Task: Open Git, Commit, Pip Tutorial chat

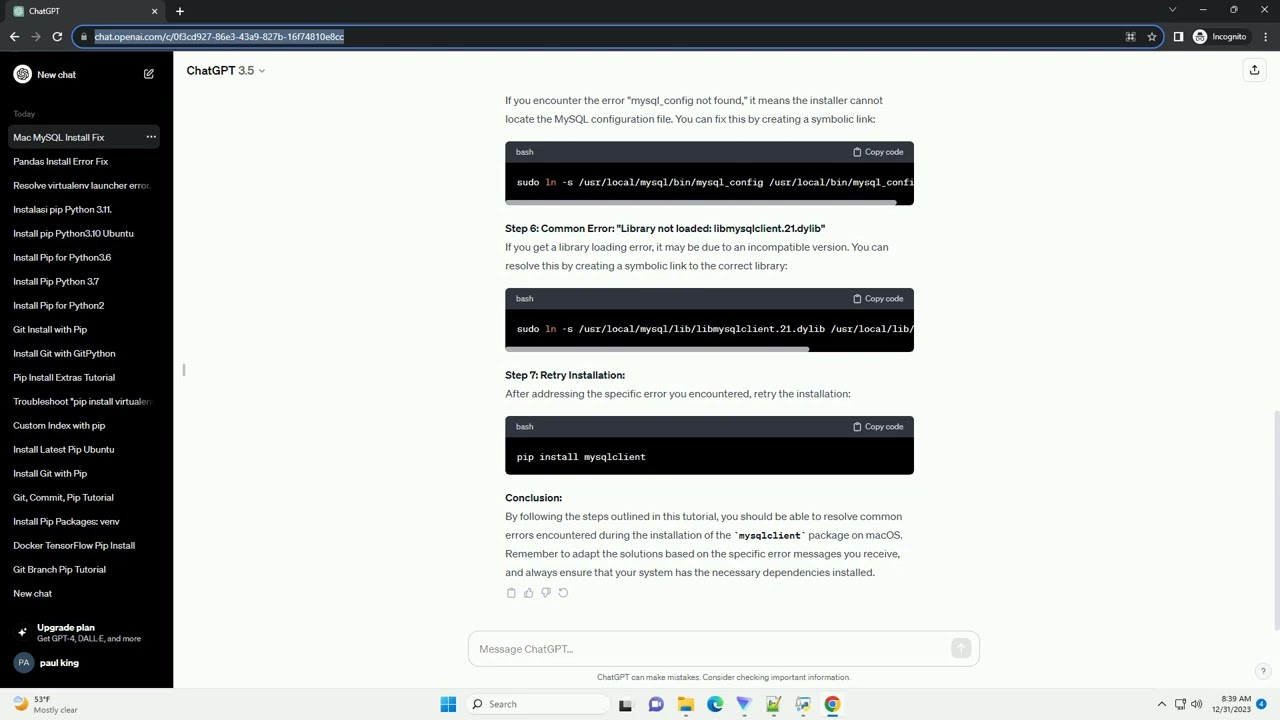Action: [86, 497]
